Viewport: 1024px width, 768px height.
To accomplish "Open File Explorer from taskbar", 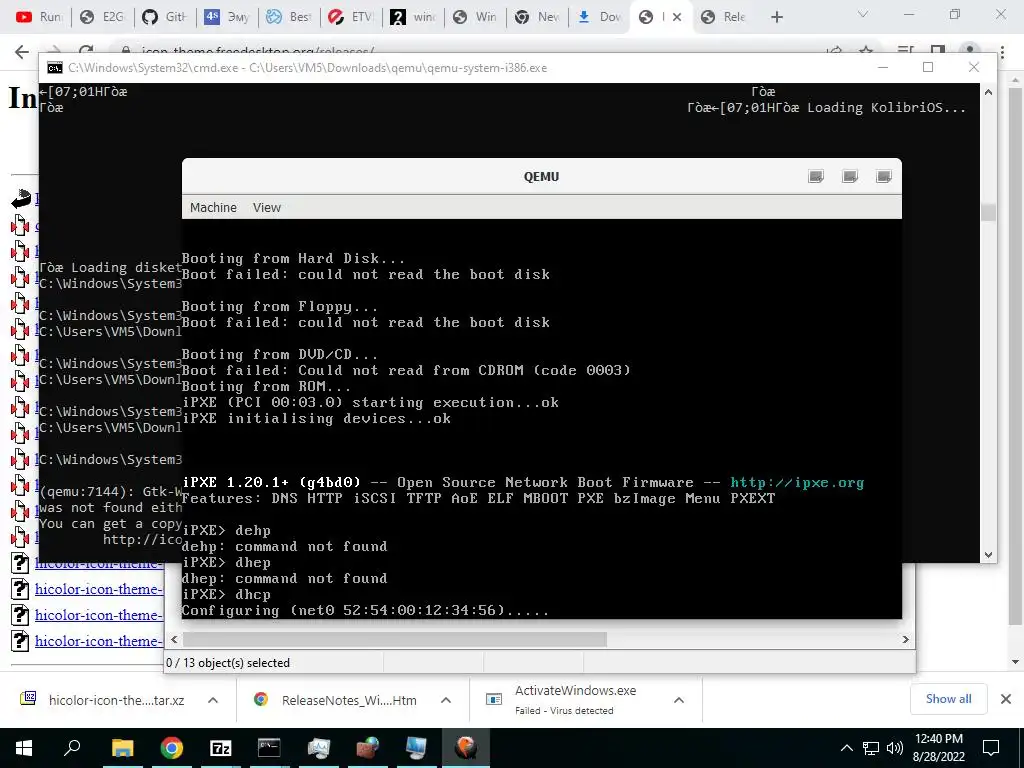I will (x=122, y=748).
